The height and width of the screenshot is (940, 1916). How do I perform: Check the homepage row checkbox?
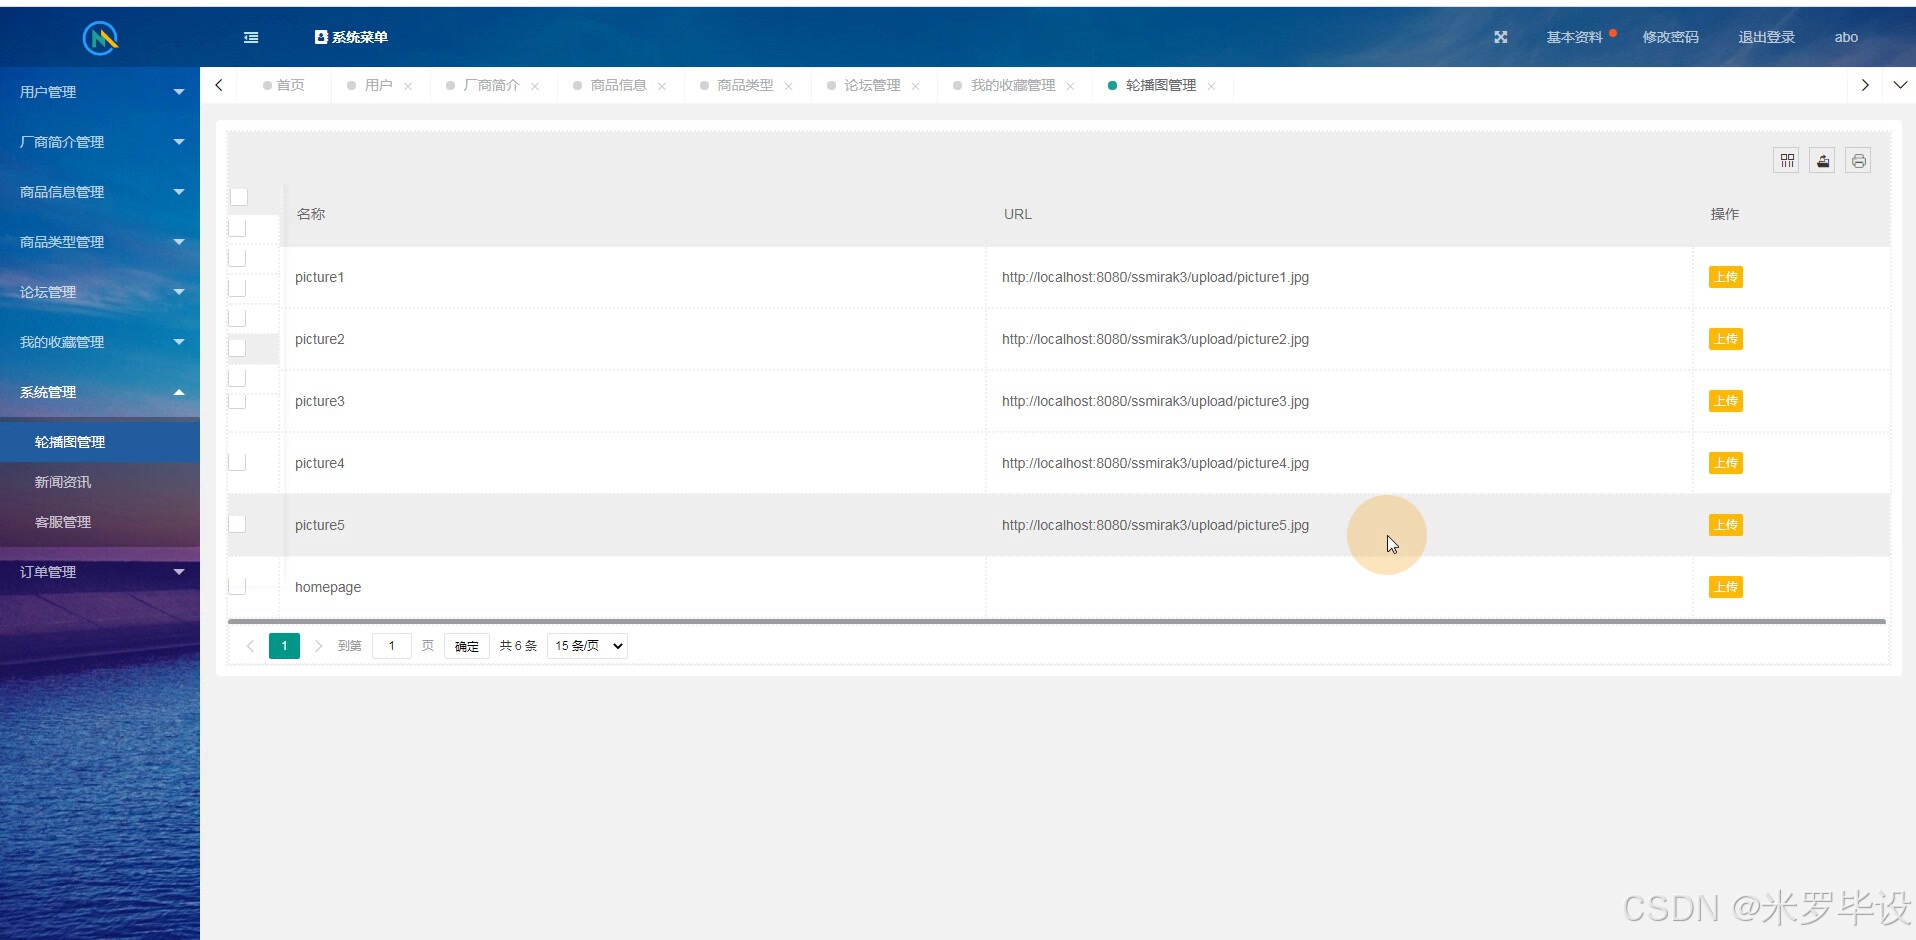pyautogui.click(x=237, y=586)
